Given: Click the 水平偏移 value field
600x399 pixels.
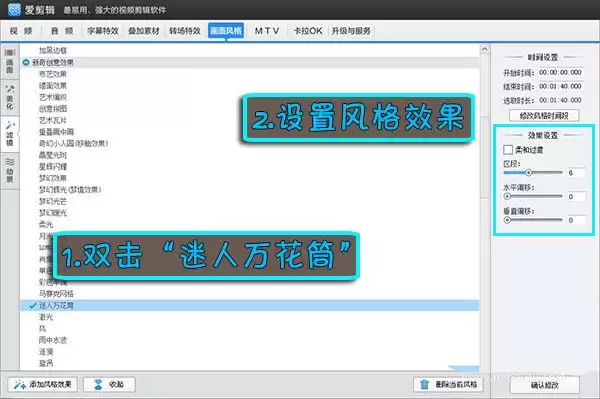Looking at the screenshot, I should point(576,197).
